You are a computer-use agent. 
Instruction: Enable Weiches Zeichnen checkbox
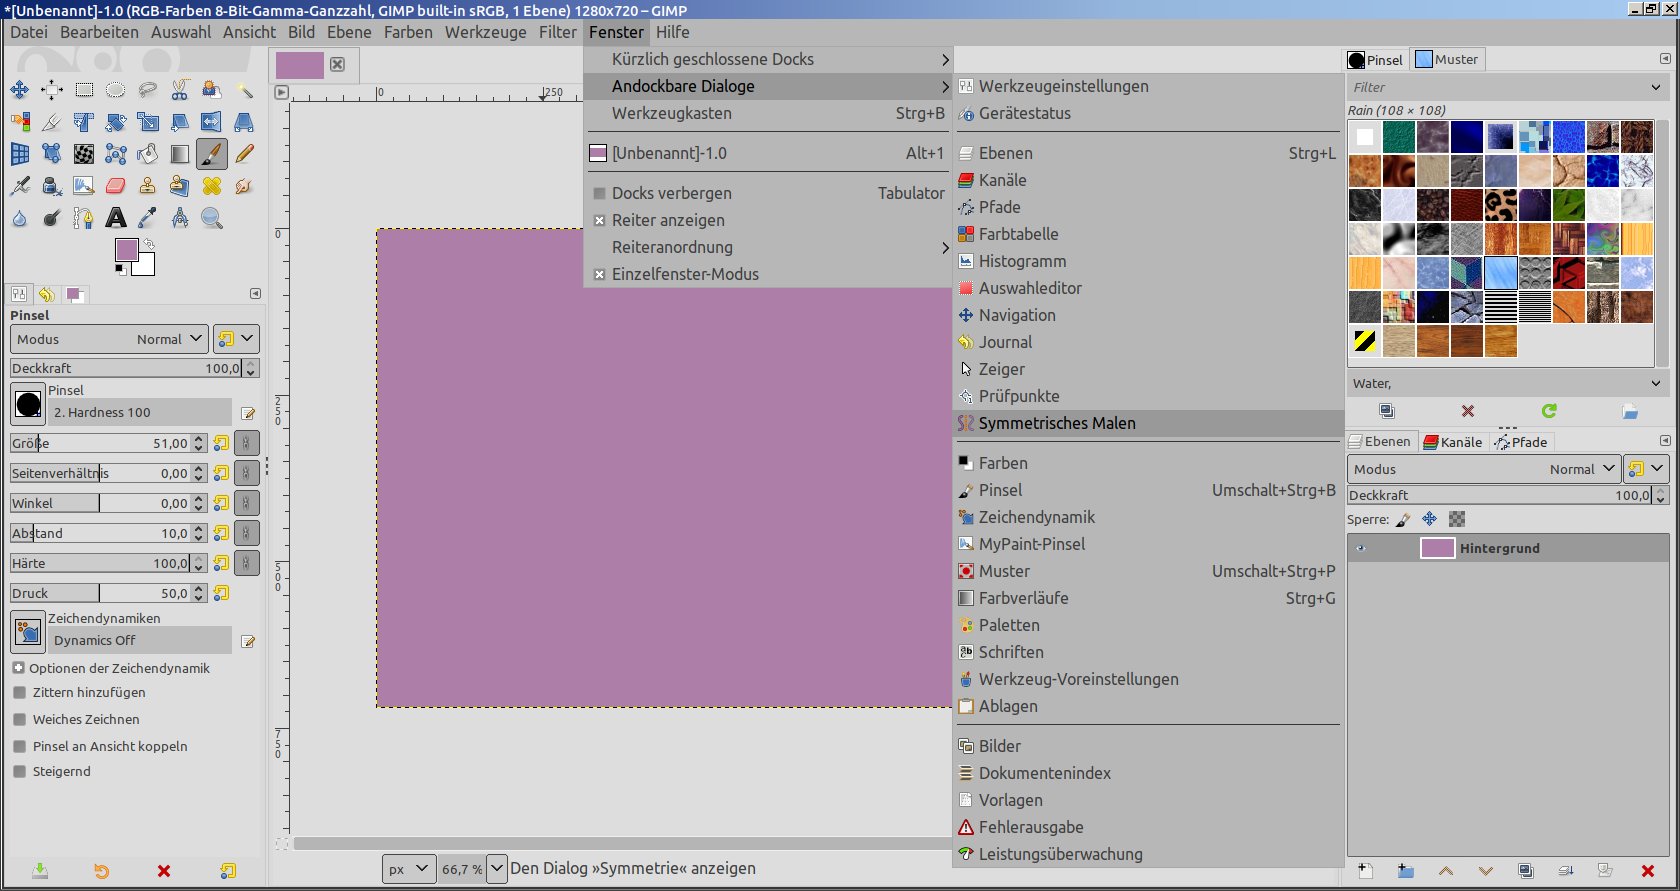[19, 719]
